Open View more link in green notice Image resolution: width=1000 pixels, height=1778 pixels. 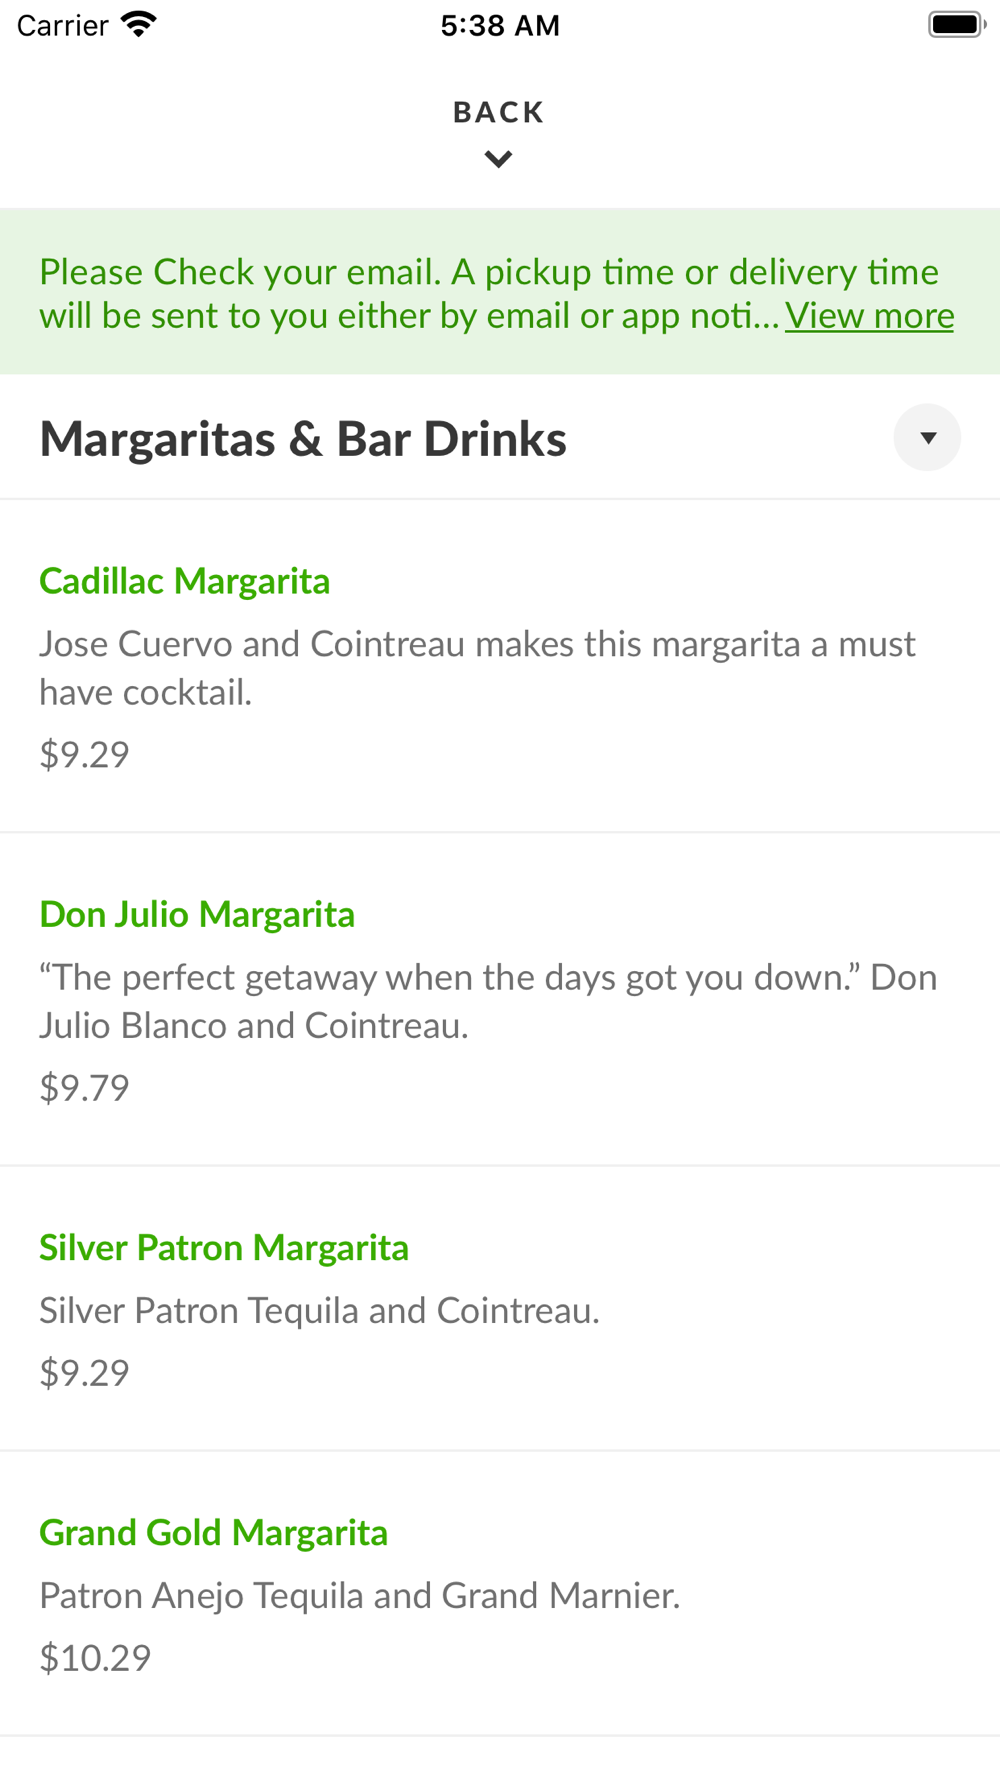point(869,316)
